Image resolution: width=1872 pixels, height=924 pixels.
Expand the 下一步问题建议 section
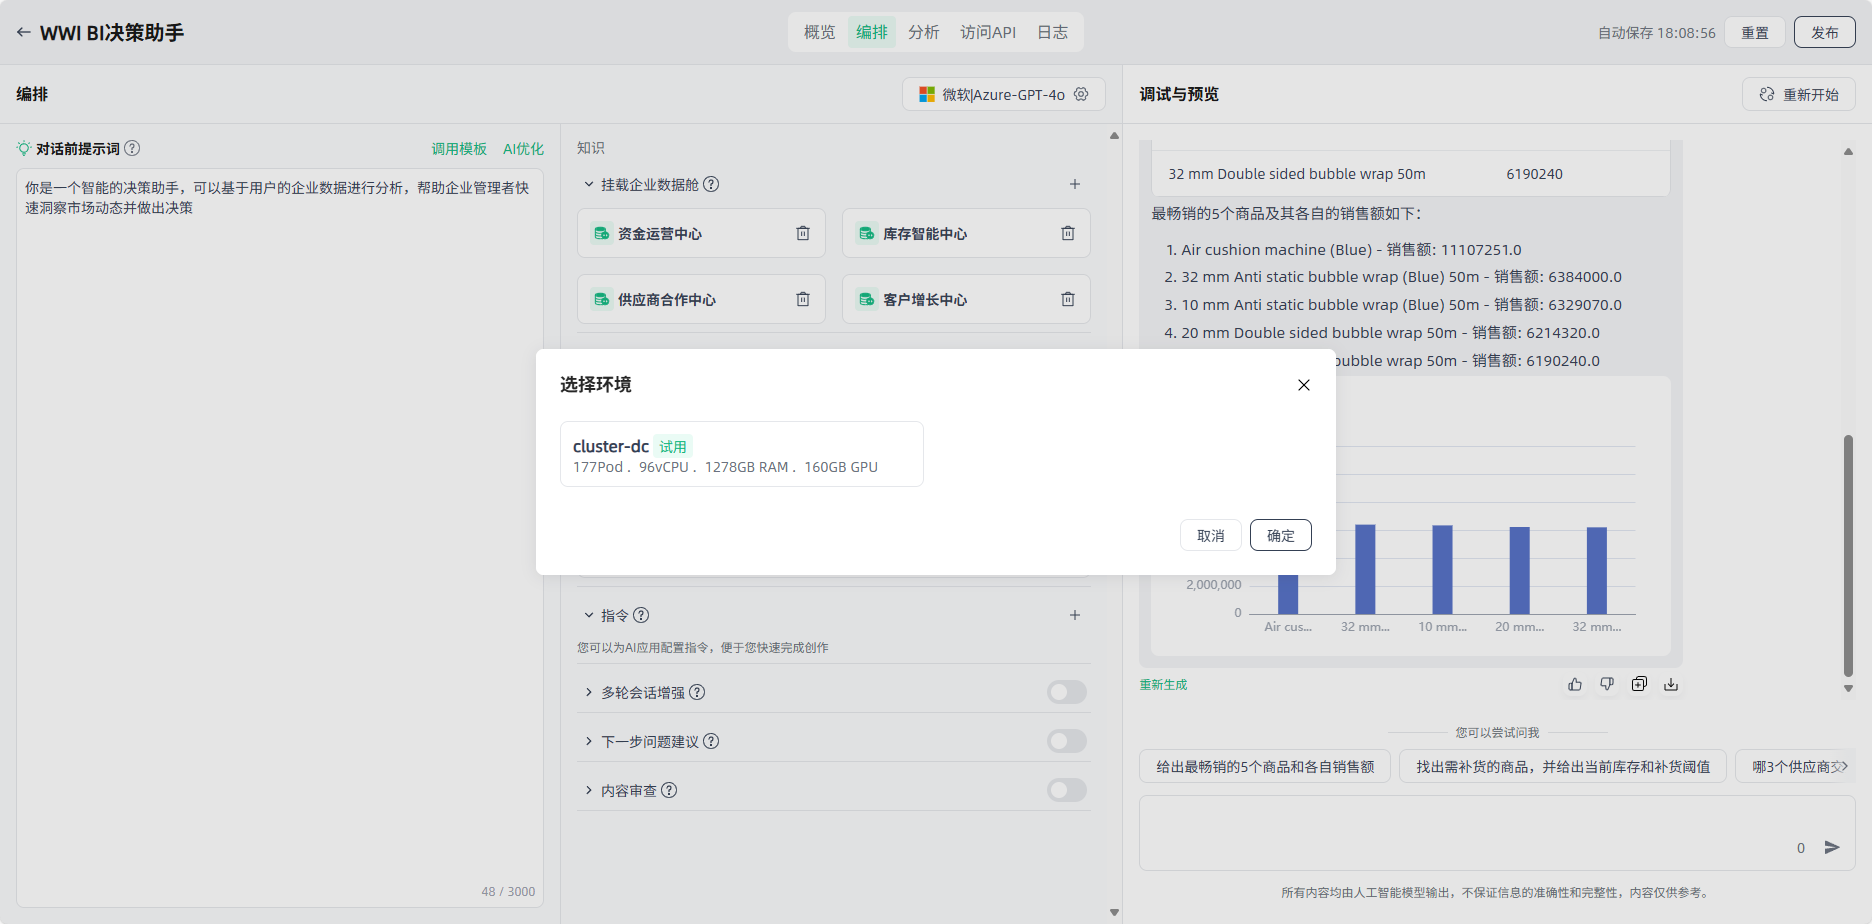point(589,741)
